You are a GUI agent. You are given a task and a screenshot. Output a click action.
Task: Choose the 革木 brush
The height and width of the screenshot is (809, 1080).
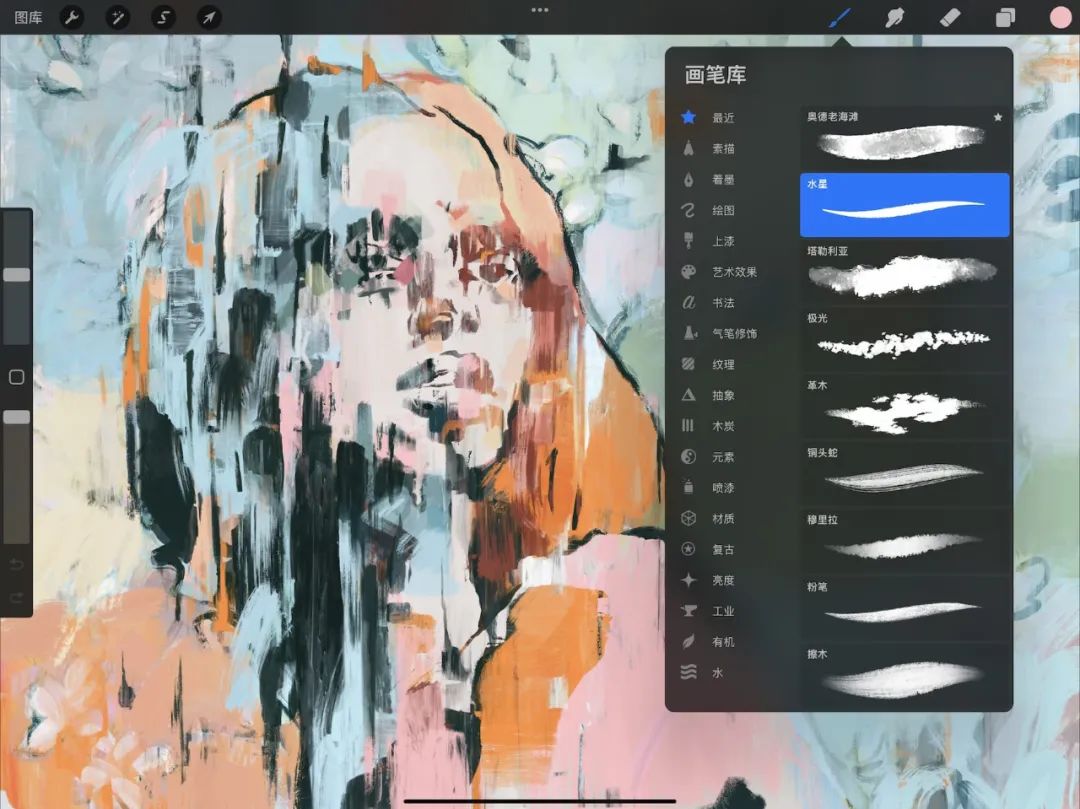click(904, 407)
